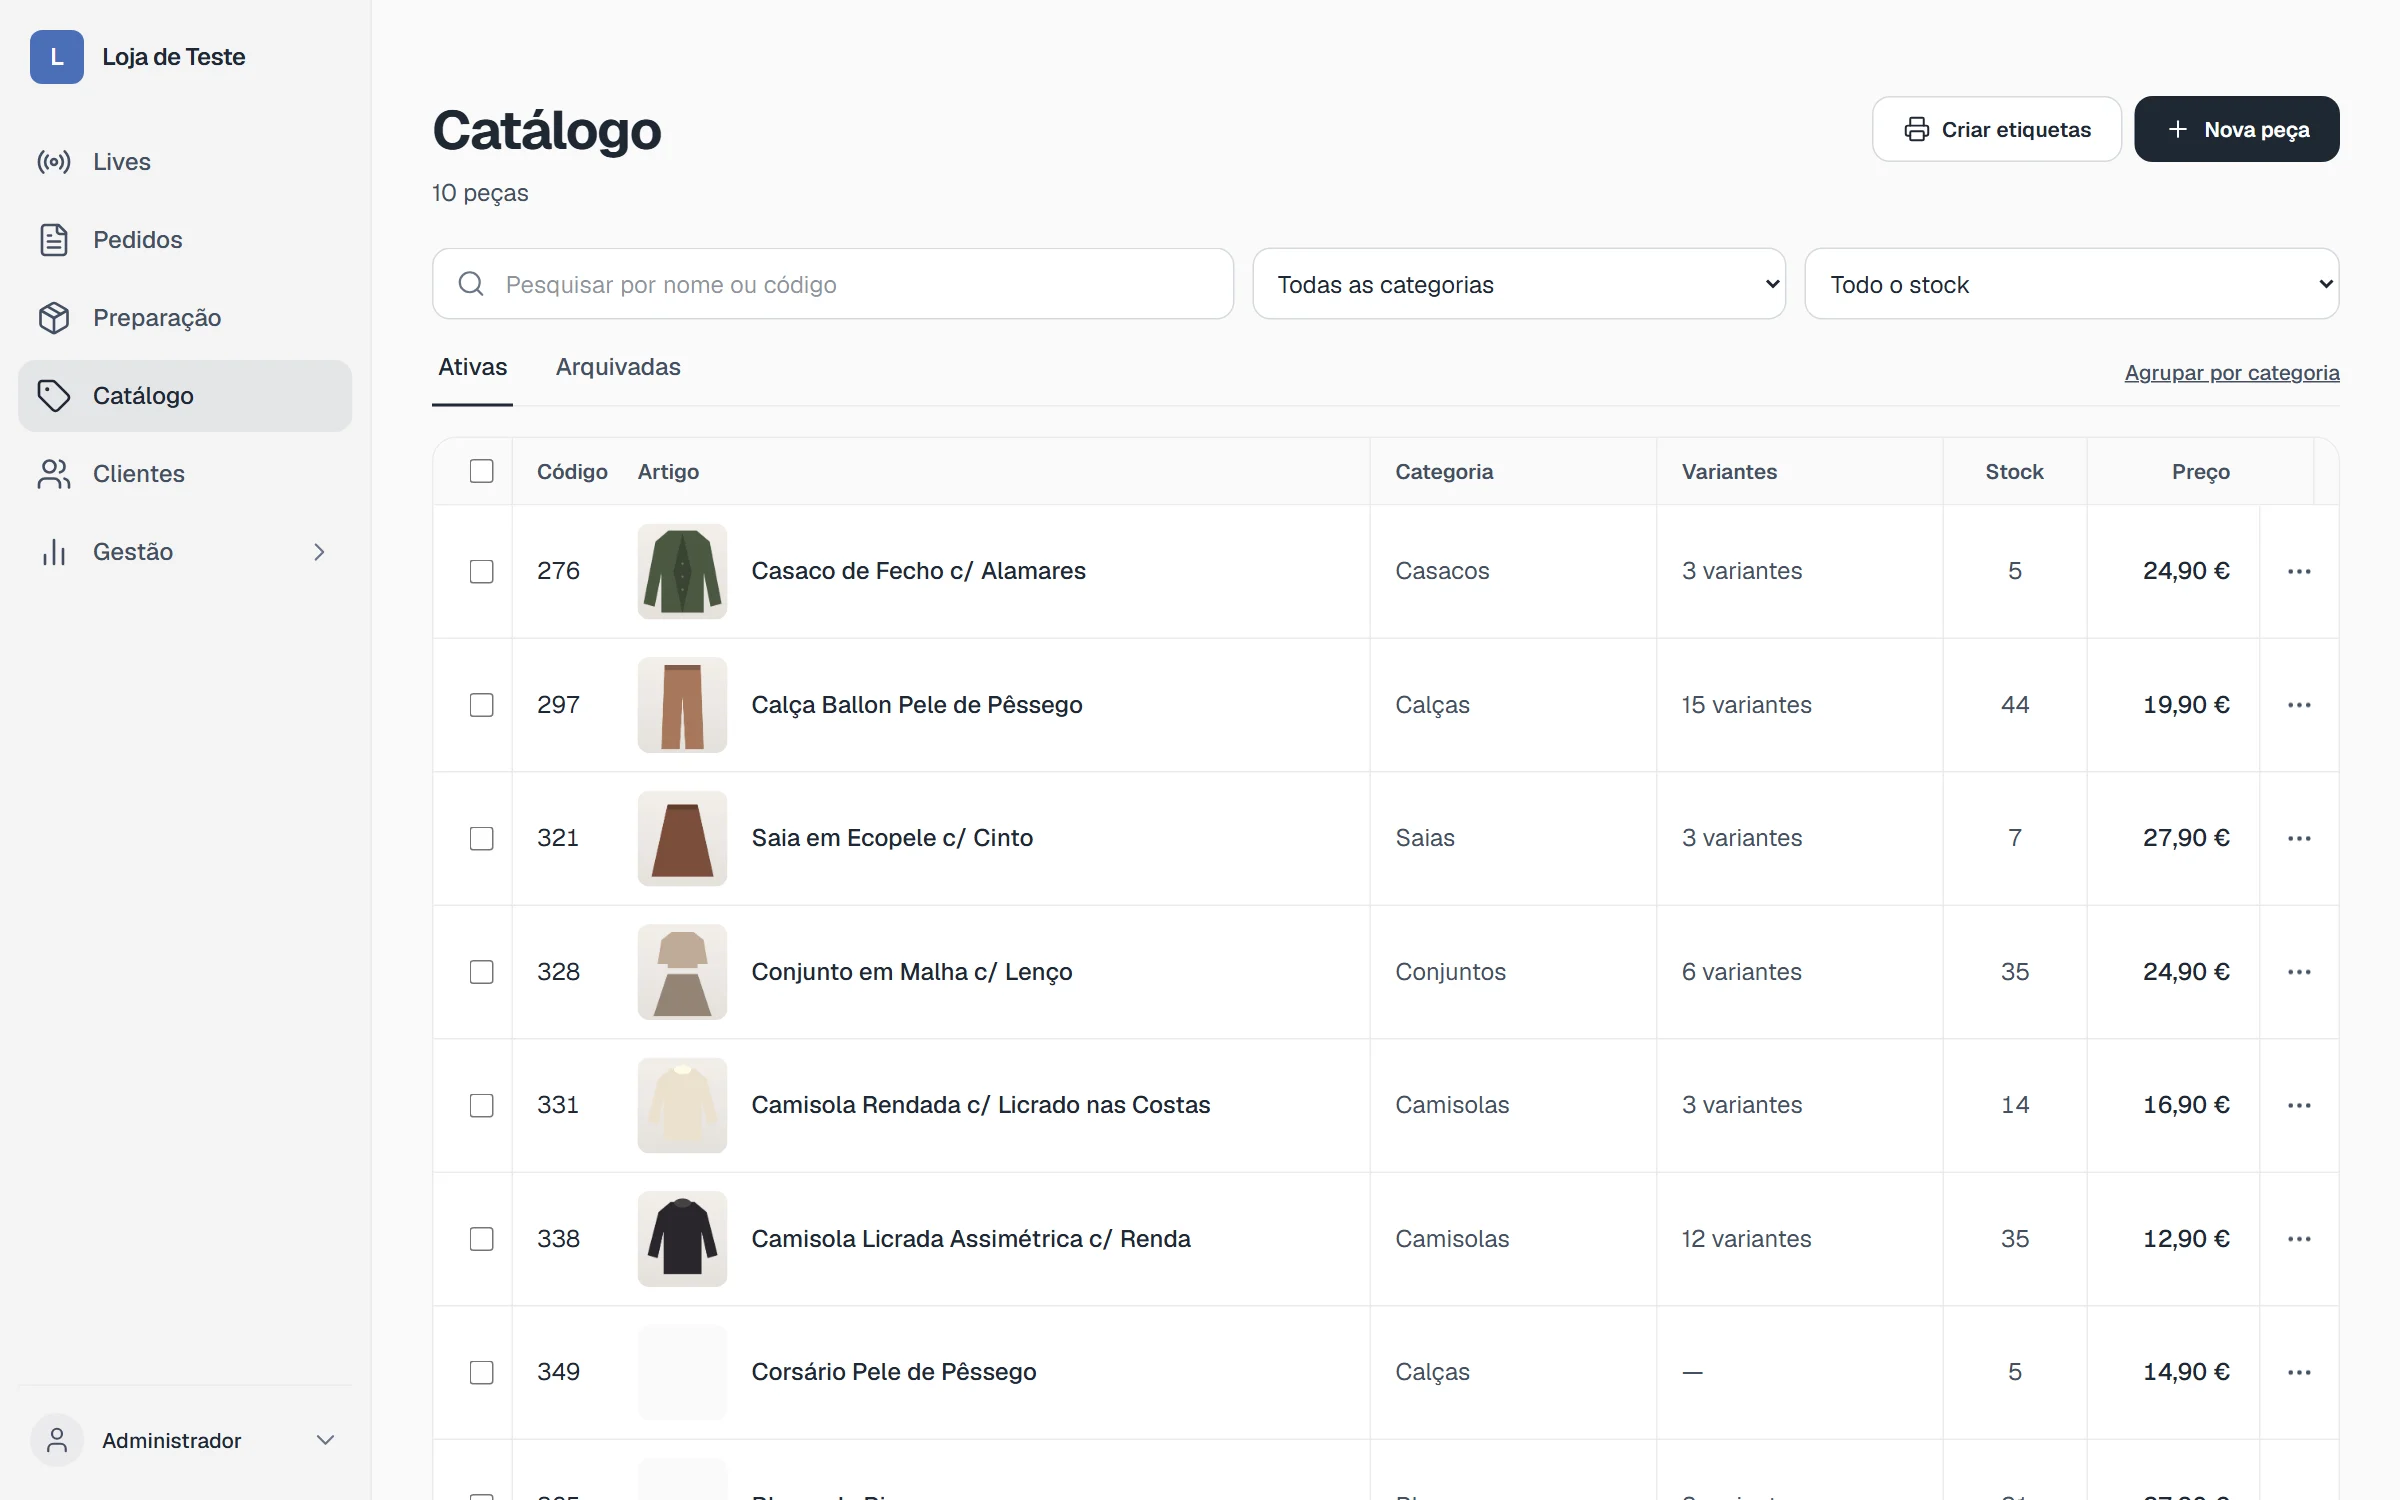Click the Preparação box icon

pos(54,318)
